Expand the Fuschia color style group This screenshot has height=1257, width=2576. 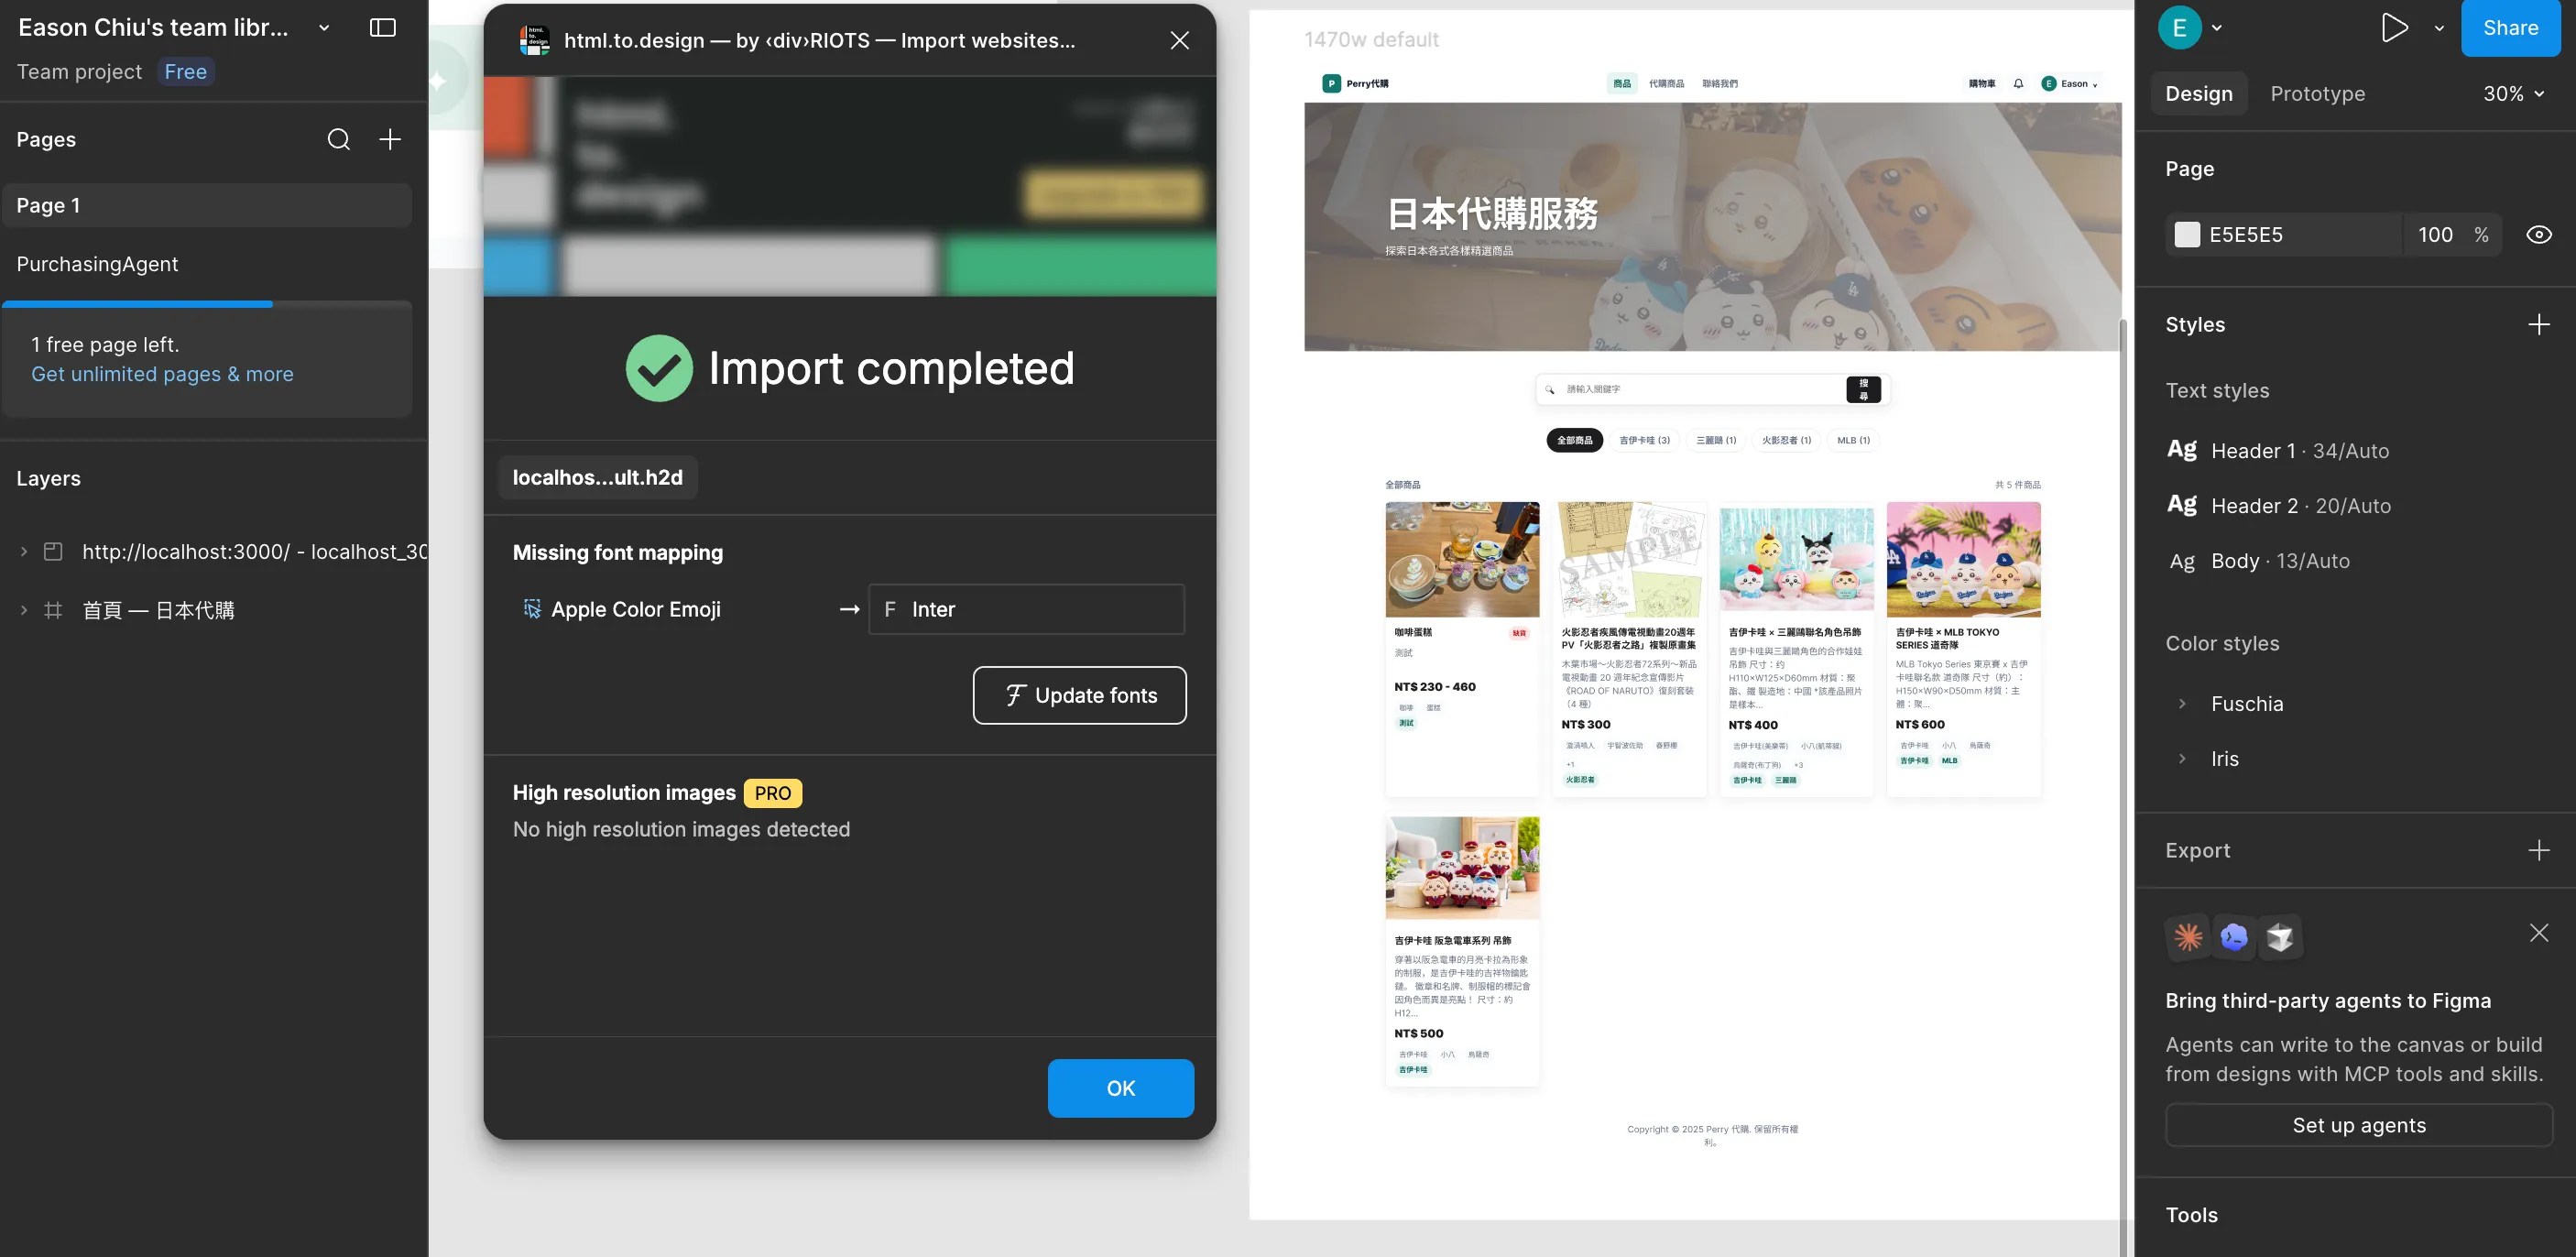[x=2181, y=704]
